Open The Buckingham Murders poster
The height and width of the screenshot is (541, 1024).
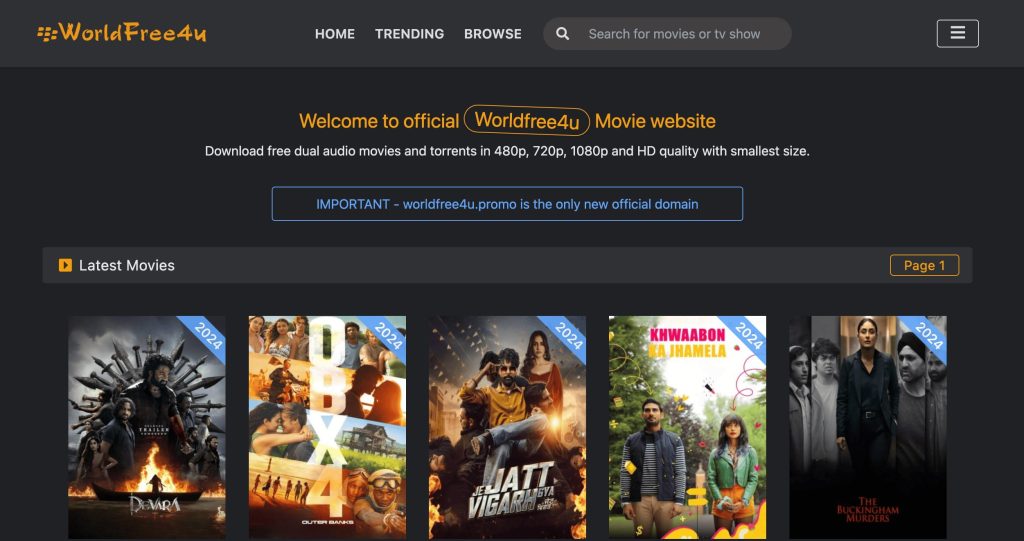click(x=868, y=427)
